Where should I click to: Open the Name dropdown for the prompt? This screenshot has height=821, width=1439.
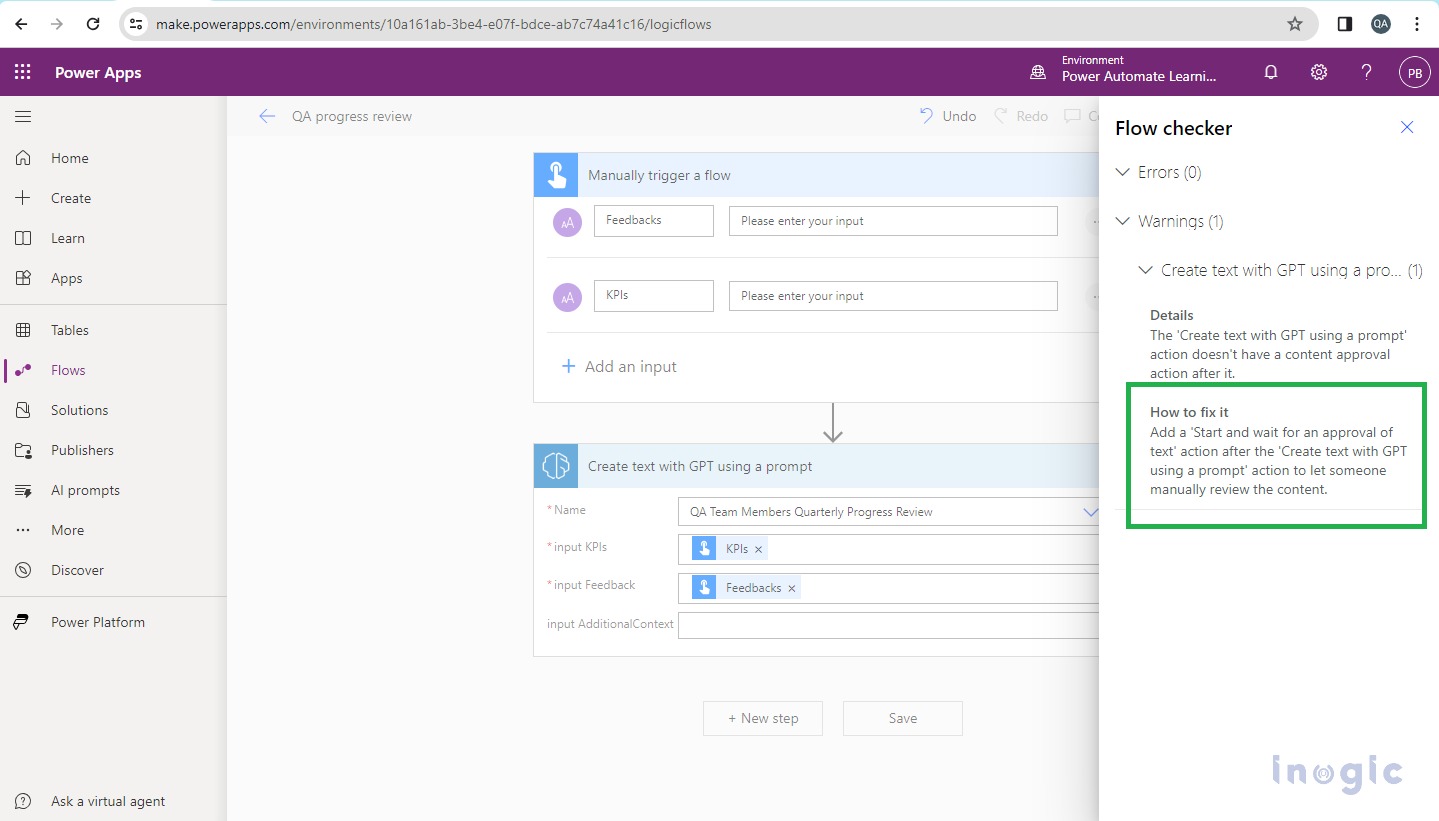[x=1090, y=512]
